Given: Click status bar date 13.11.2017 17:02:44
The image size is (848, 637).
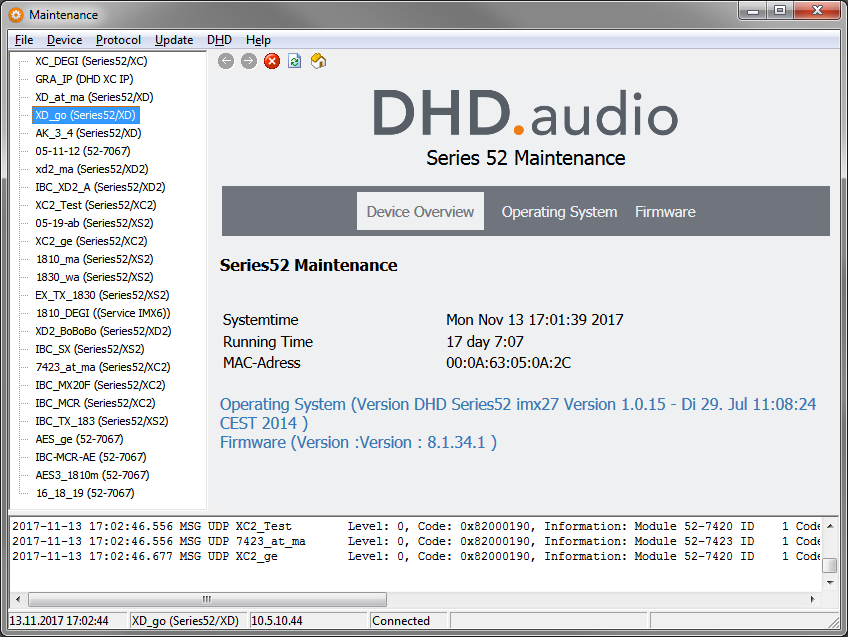Looking at the screenshot, I should [x=59, y=621].
